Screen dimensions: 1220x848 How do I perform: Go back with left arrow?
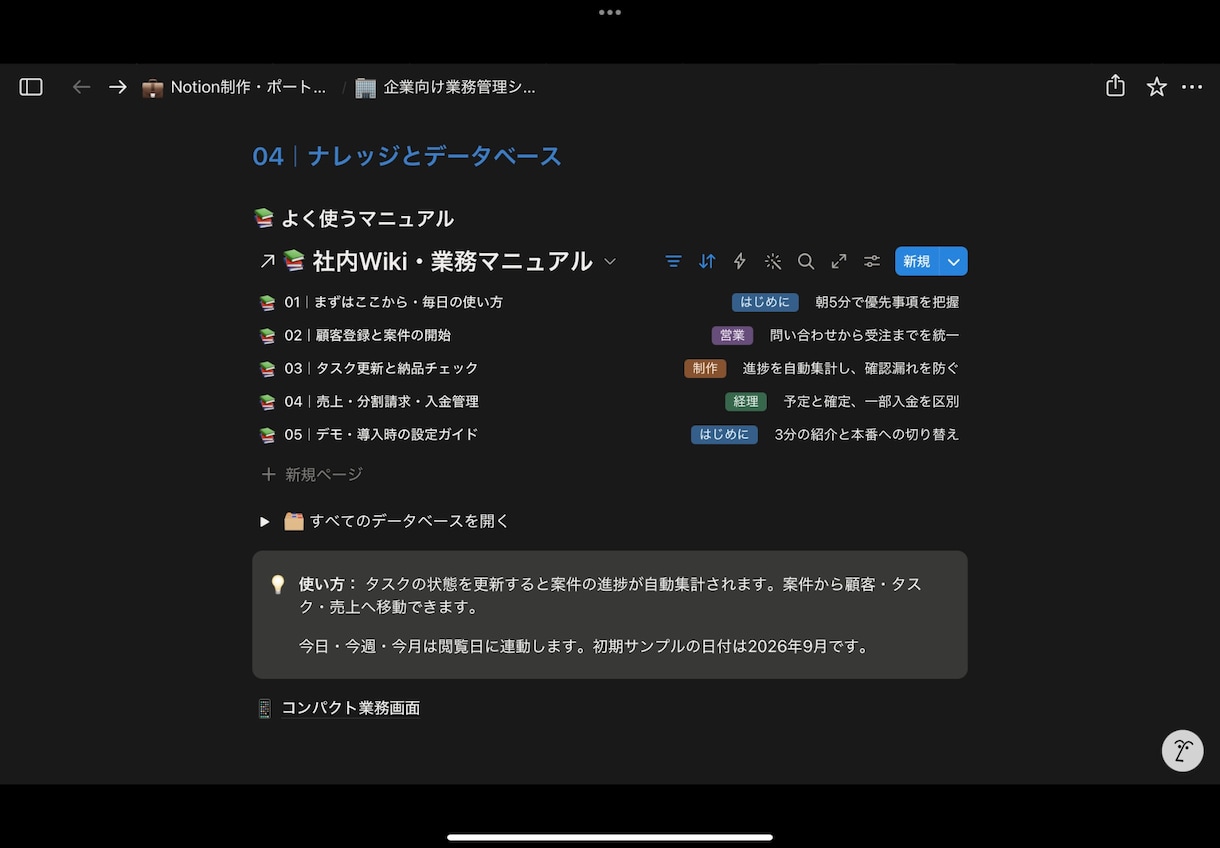[82, 87]
